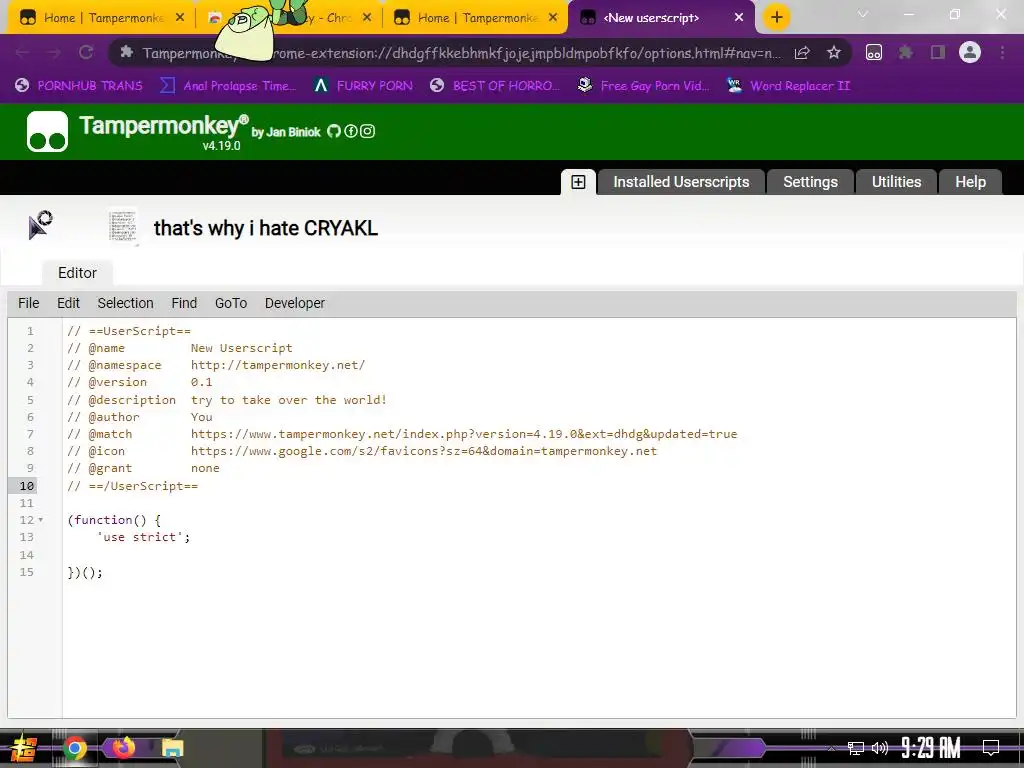
Task: Click the script icon thumbnail beside title
Action: coord(123,227)
